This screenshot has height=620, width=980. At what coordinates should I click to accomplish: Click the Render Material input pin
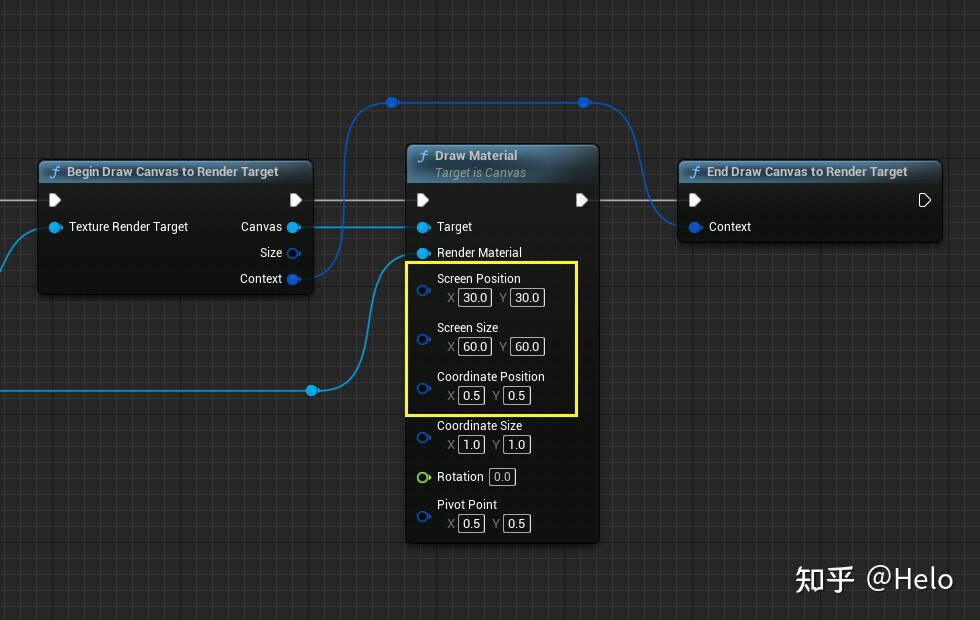tap(422, 253)
